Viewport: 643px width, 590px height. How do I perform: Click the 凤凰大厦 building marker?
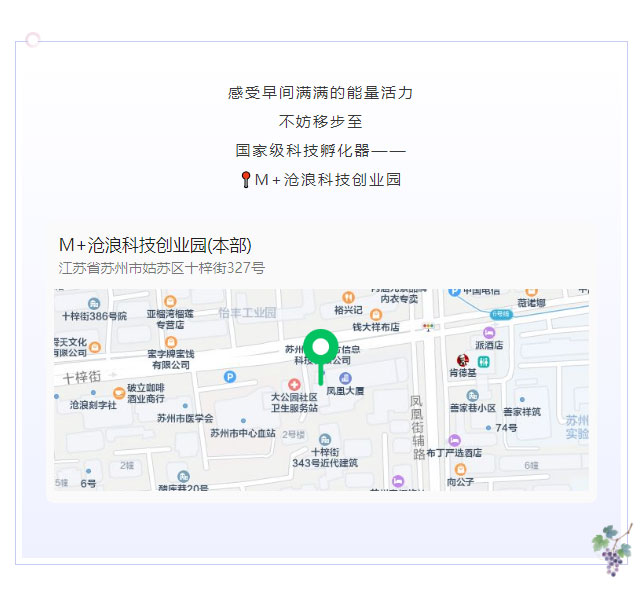point(346,378)
